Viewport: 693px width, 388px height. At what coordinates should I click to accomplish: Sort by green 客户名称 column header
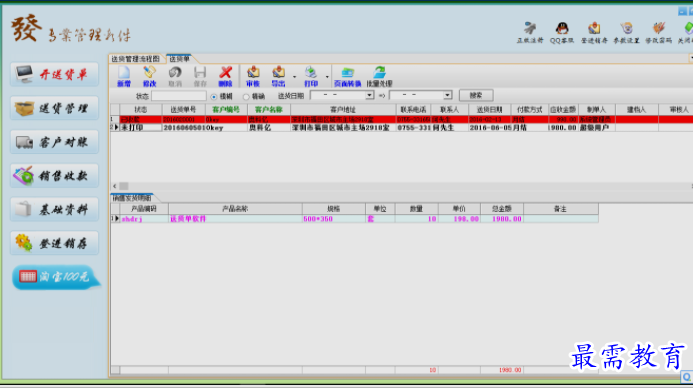(269, 110)
